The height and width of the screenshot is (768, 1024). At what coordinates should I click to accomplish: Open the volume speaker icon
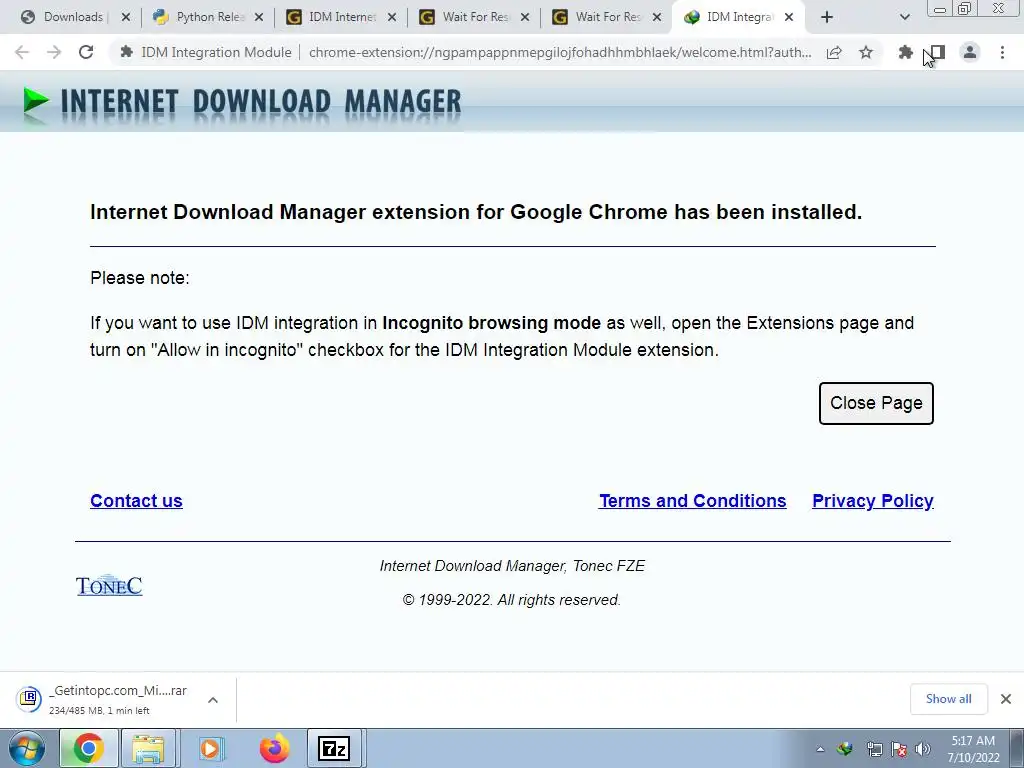coord(923,749)
